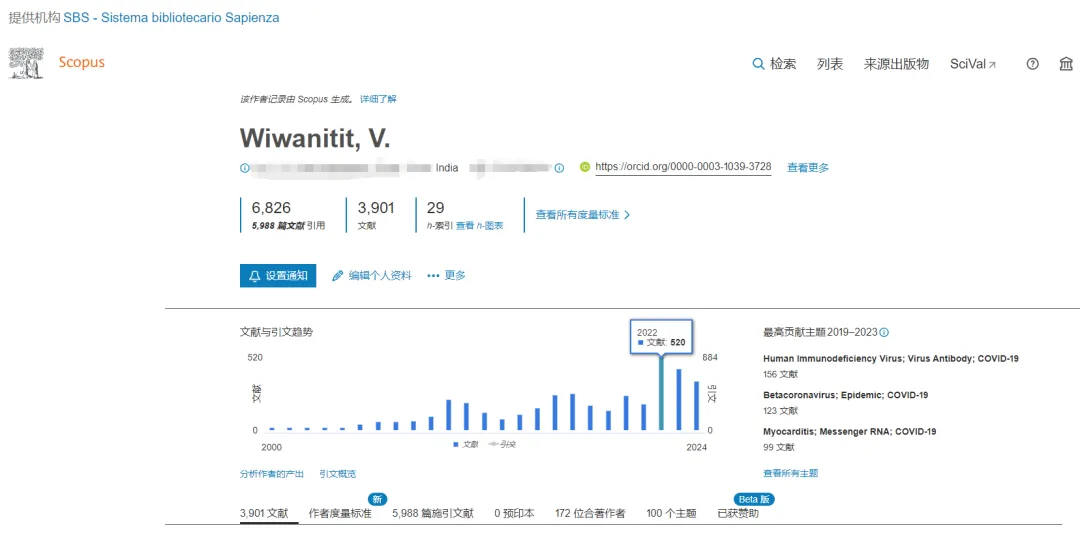1080x539 pixels.
Task: Click the 123 文献 count text
Action: click(780, 411)
